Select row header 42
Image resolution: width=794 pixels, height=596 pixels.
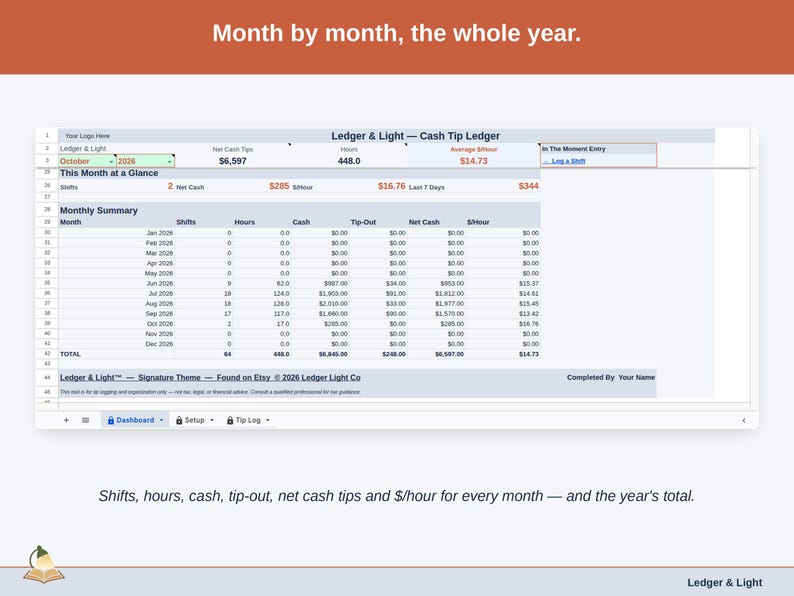[47, 354]
